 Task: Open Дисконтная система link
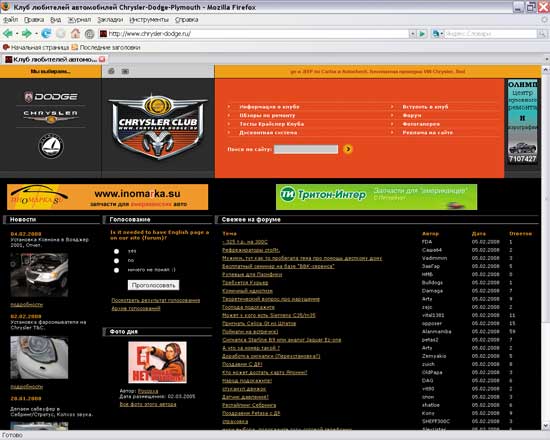[x=268, y=133]
